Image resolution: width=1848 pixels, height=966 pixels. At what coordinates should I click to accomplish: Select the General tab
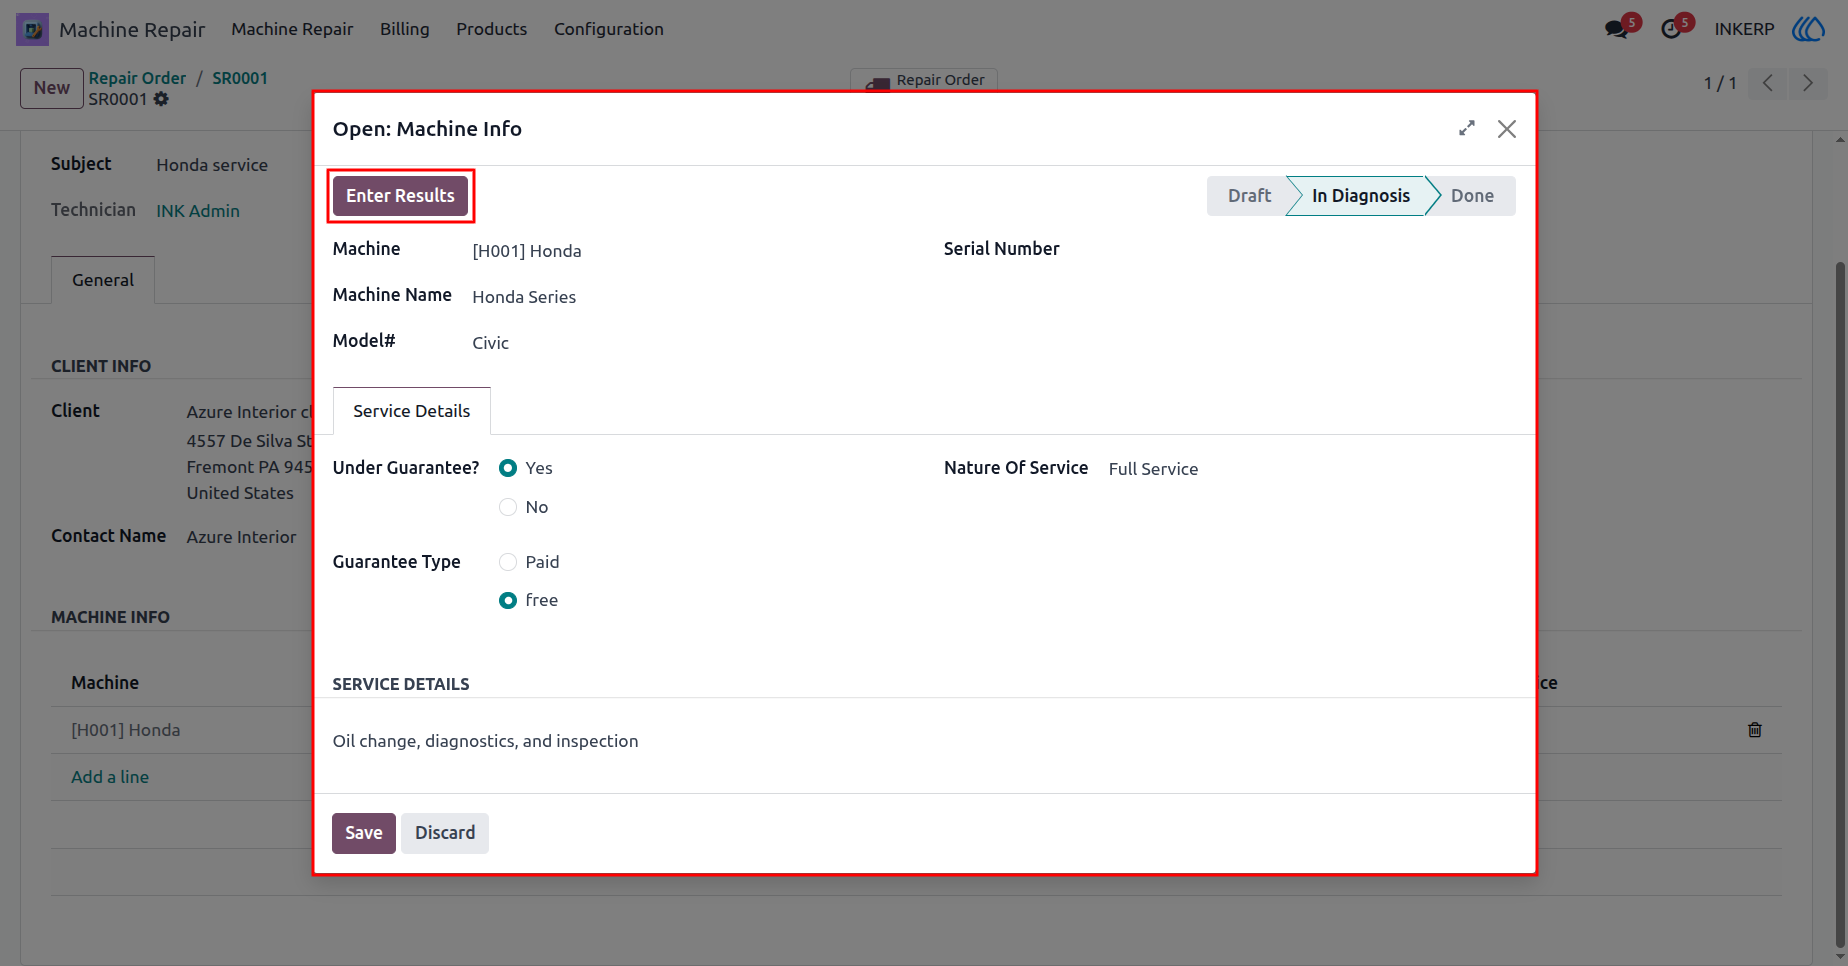[103, 280]
